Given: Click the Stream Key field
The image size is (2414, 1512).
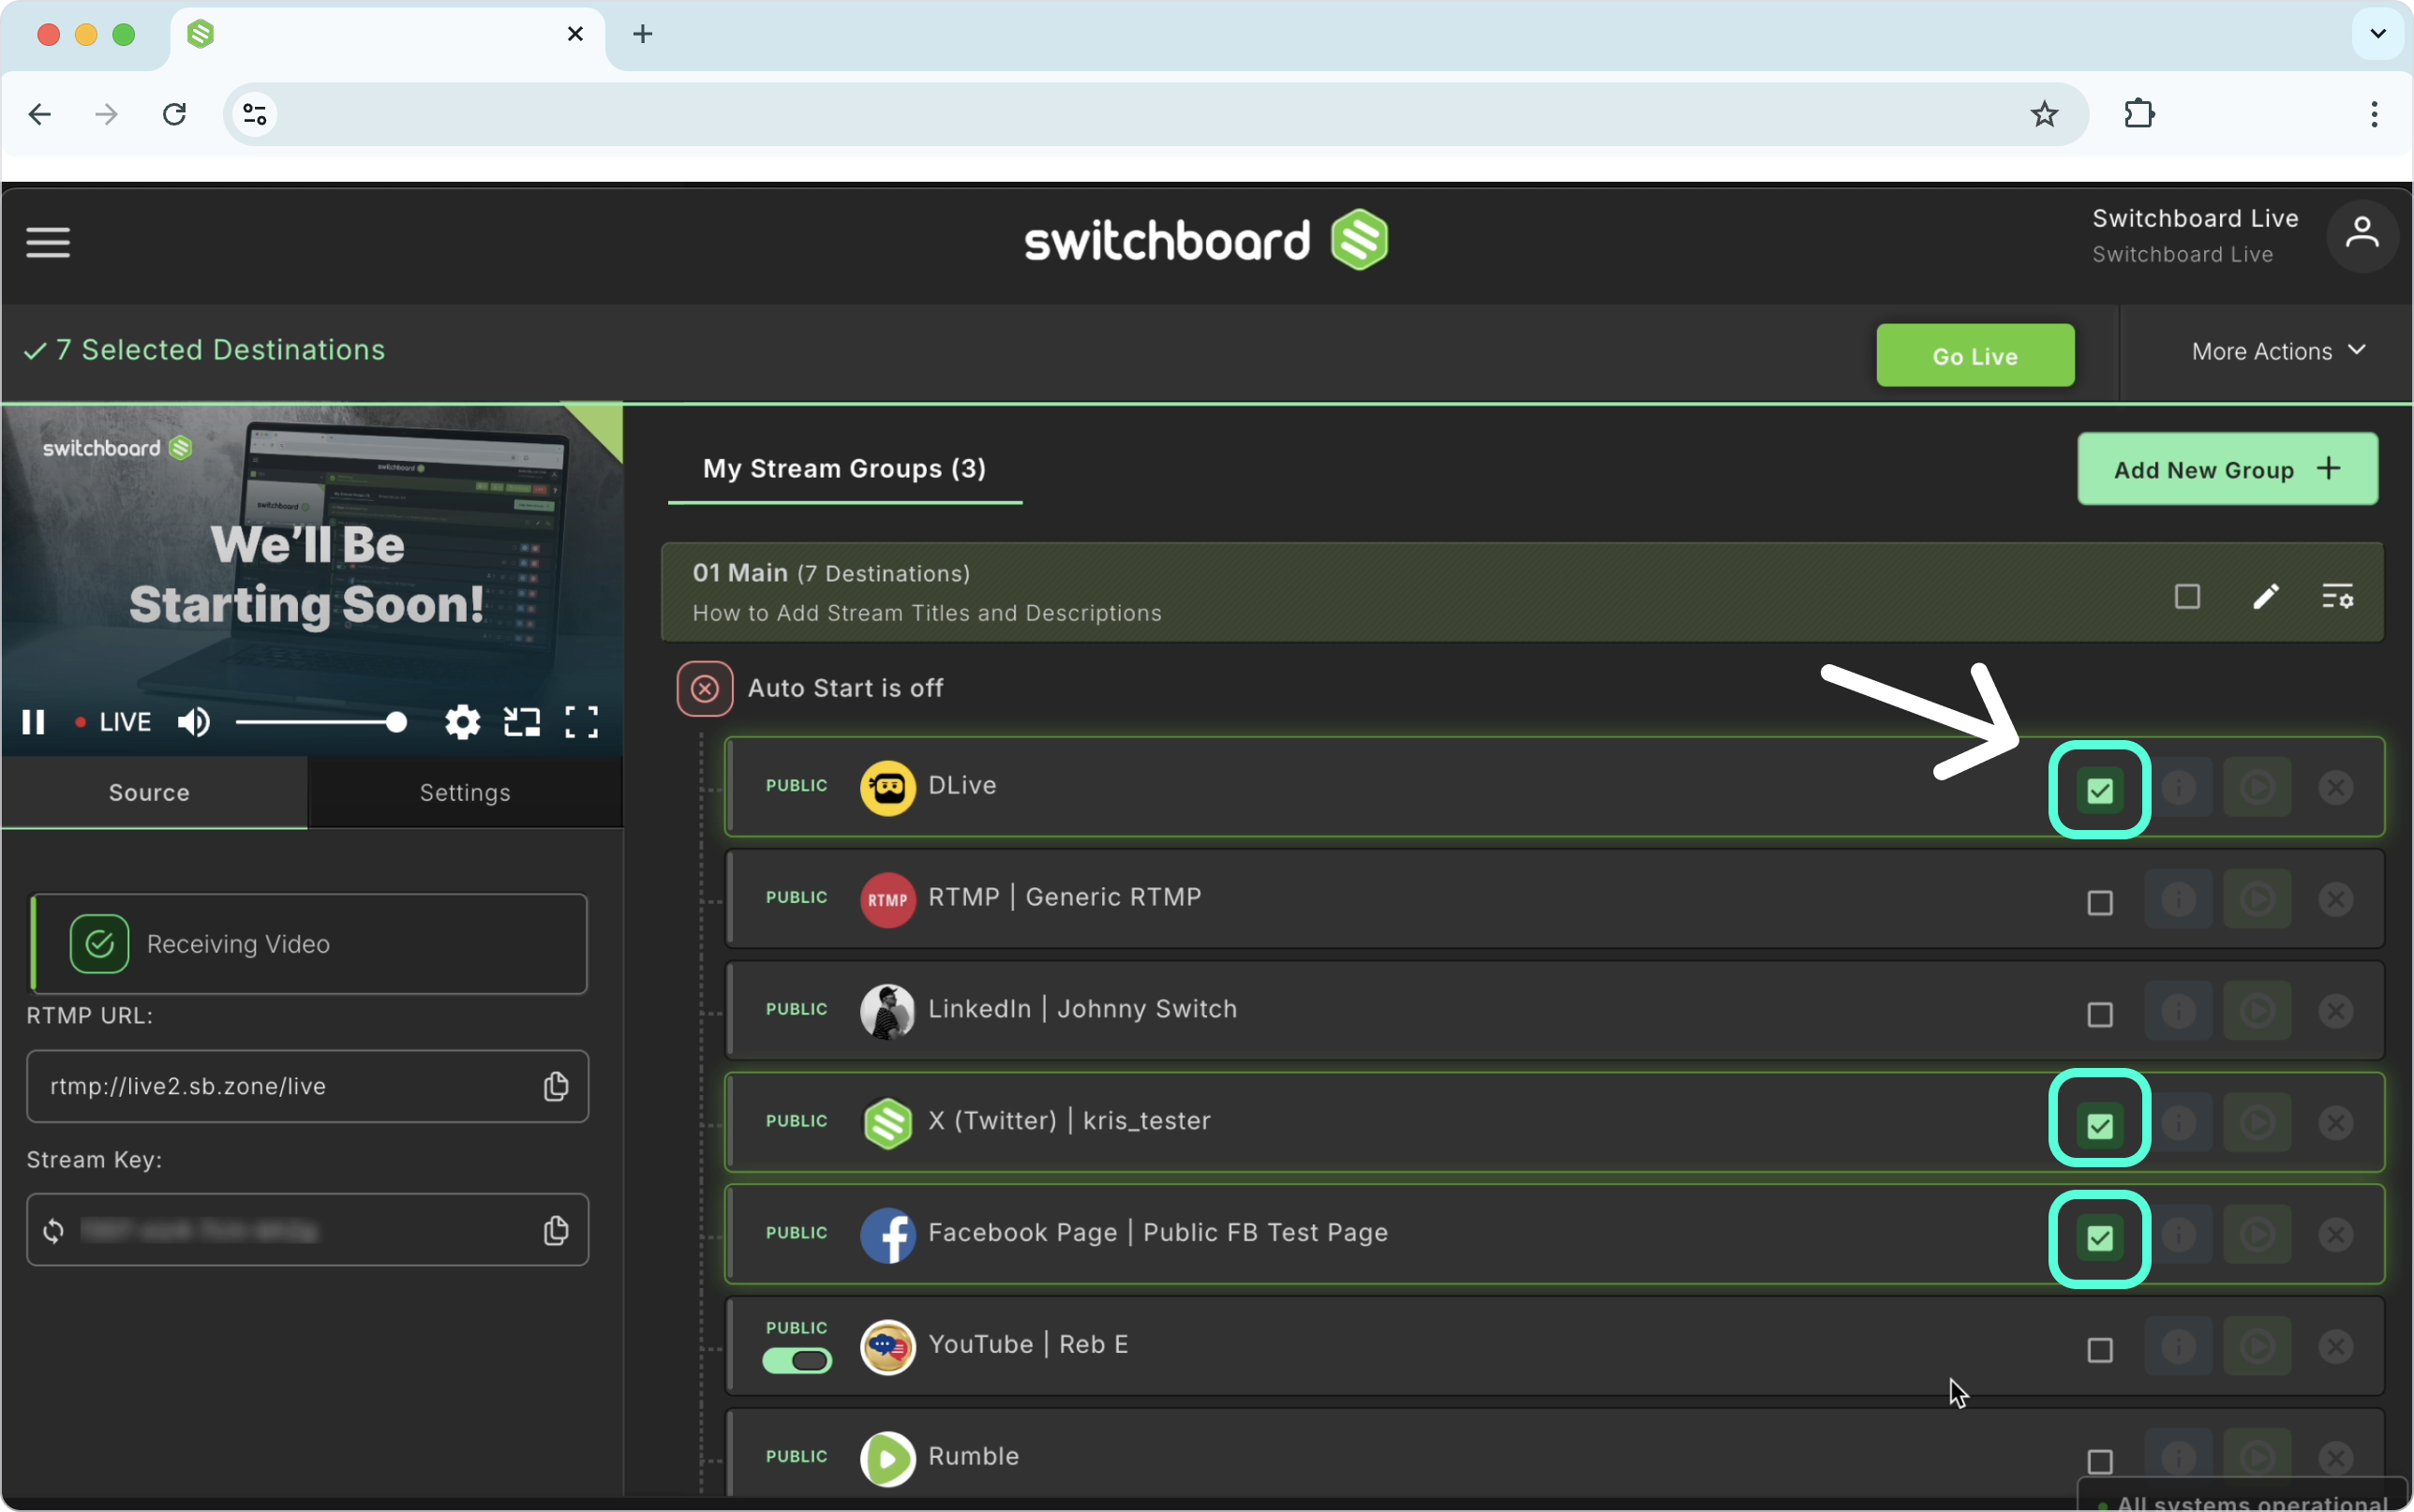Looking at the screenshot, I should (308, 1230).
